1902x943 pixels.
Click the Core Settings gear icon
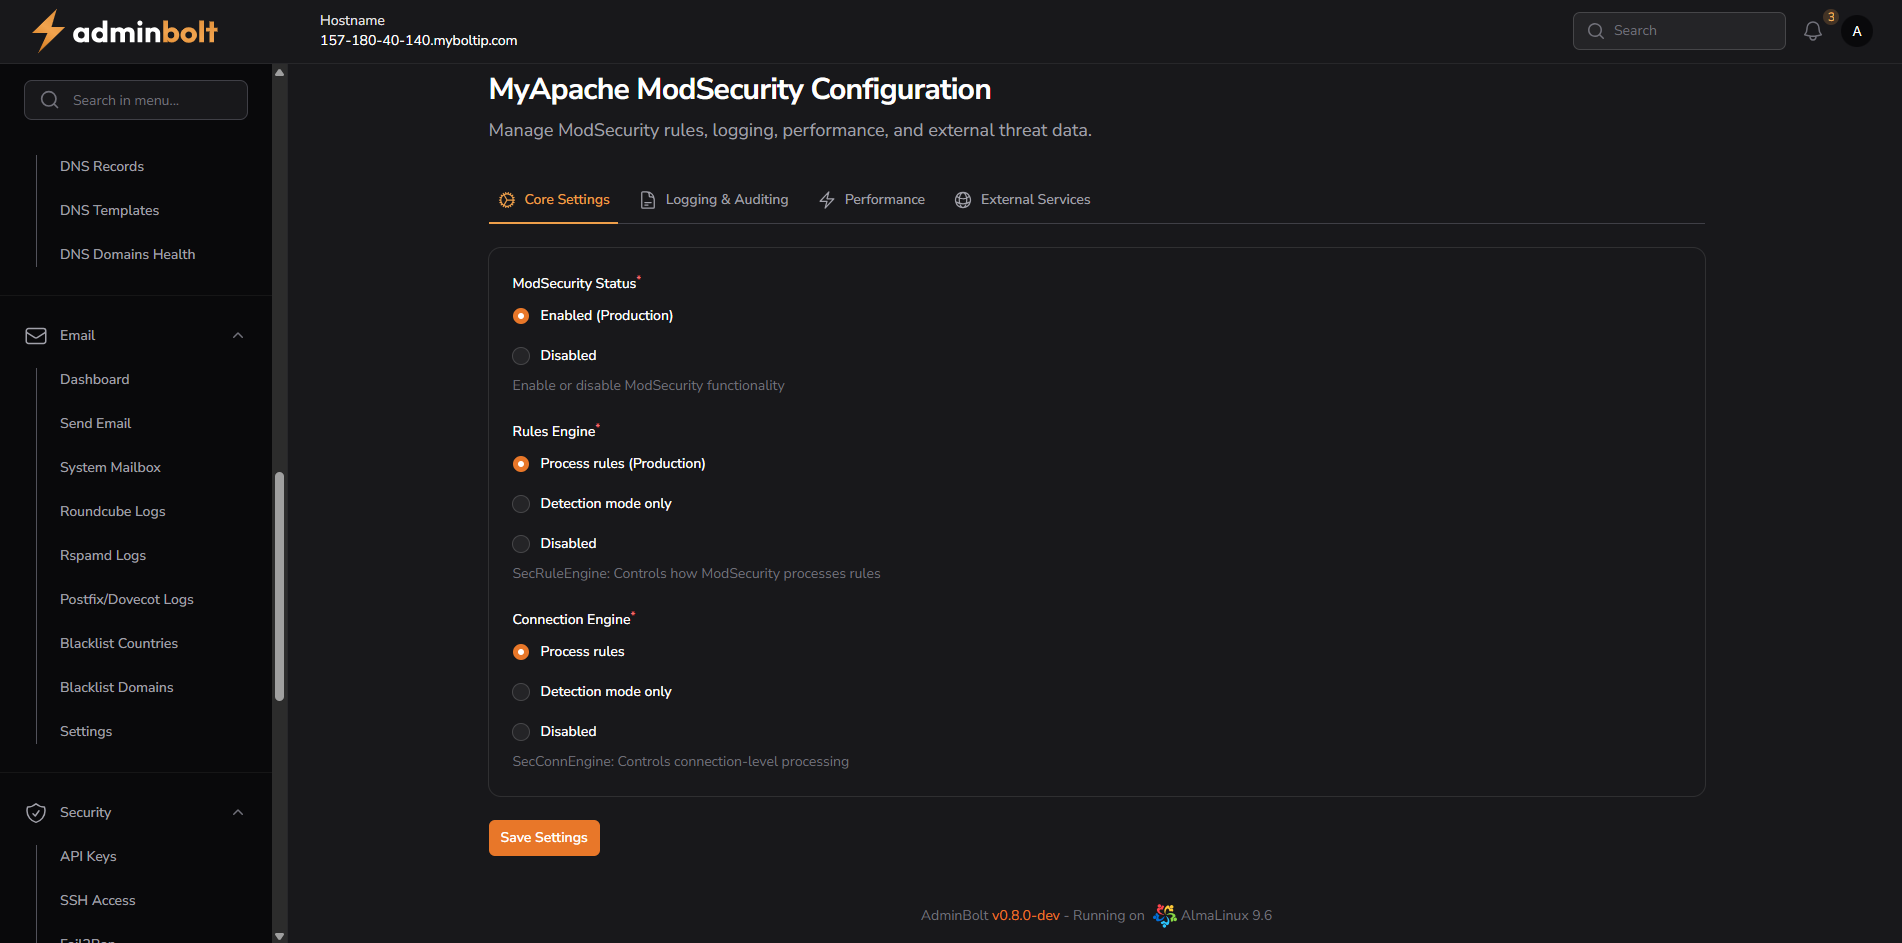tap(506, 199)
